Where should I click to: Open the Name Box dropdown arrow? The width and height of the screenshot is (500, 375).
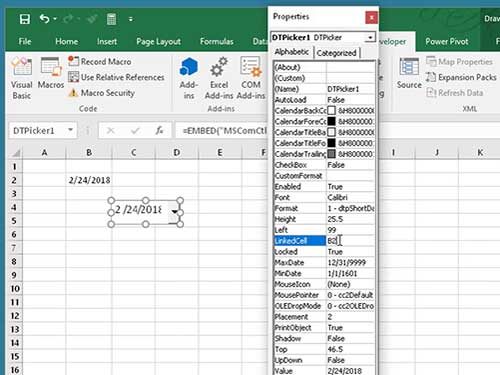click(x=70, y=130)
